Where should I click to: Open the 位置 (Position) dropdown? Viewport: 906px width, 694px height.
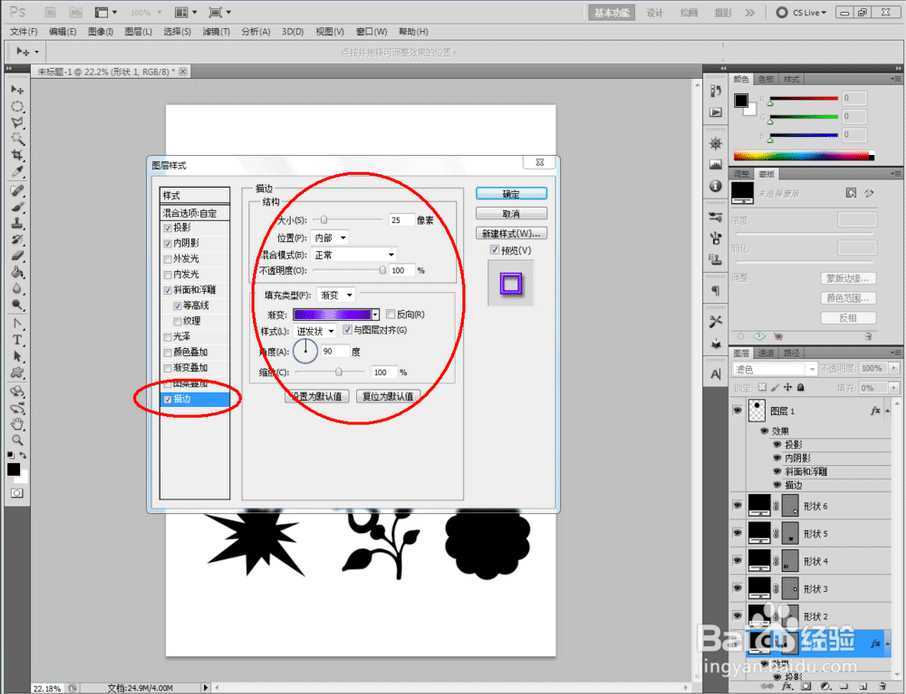point(330,238)
